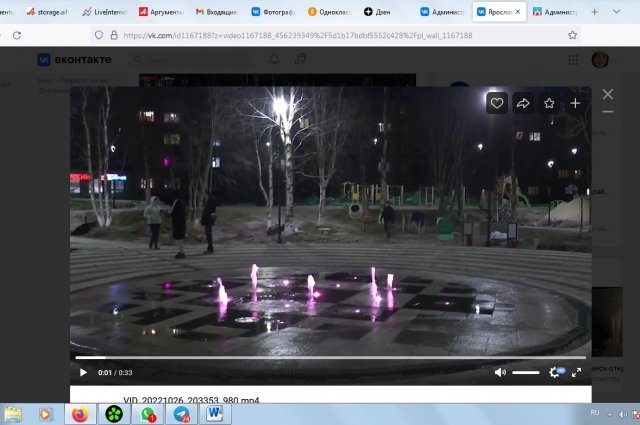
Task: Switch to the Одноклассники browser tab
Action: click(329, 12)
